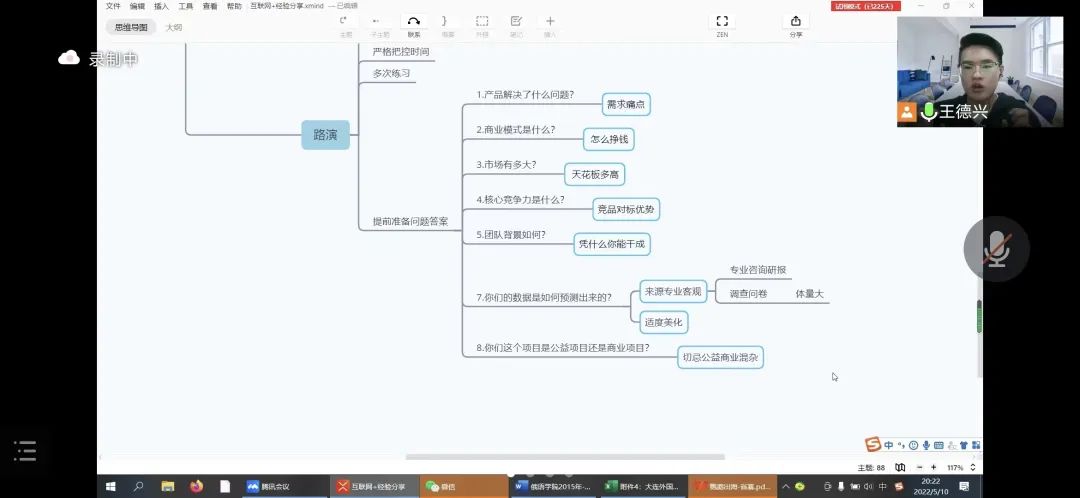The width and height of the screenshot is (1080, 498).
Task: Open Firefox from the taskbar
Action: pyautogui.click(x=196, y=487)
